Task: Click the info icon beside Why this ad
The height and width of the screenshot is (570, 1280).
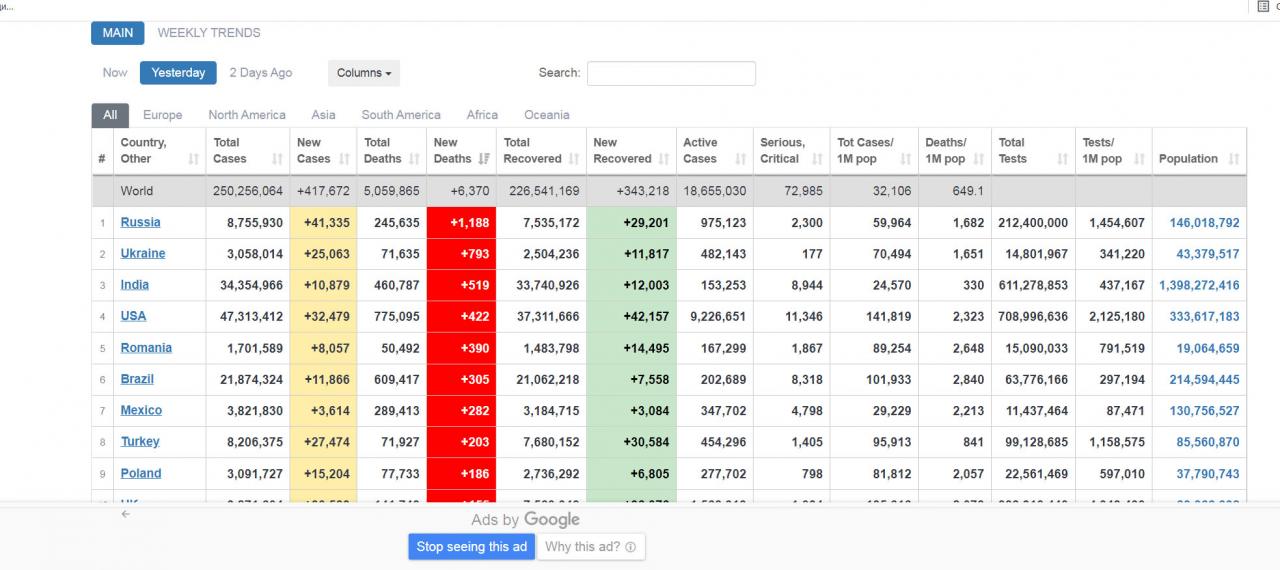Action: coord(631,547)
